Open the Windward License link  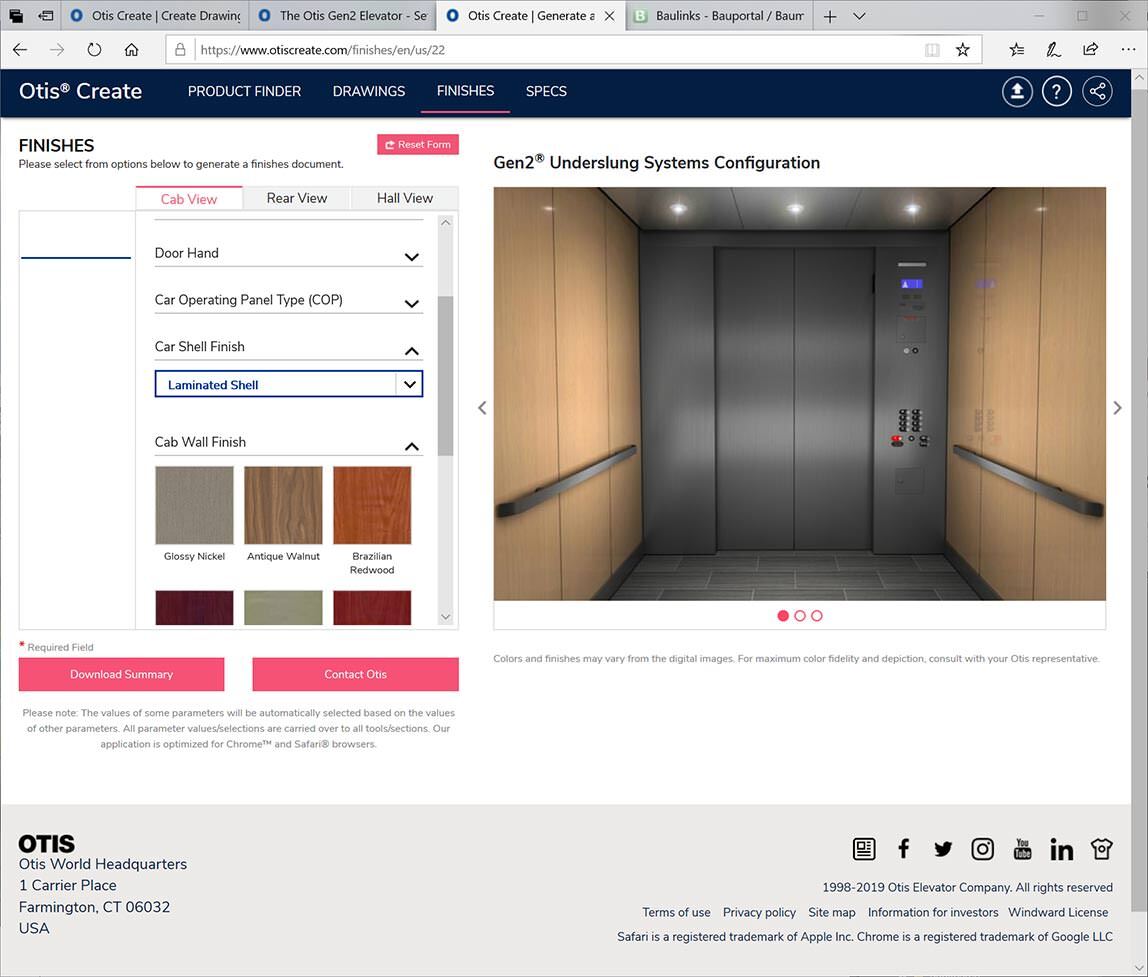tap(1058, 913)
